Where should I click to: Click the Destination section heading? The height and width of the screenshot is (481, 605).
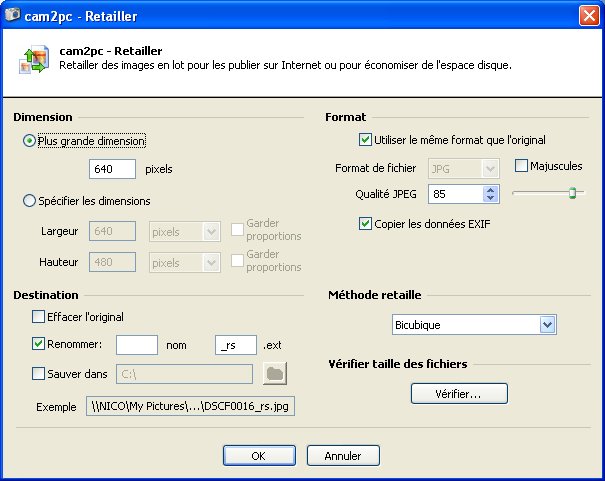coord(46,295)
